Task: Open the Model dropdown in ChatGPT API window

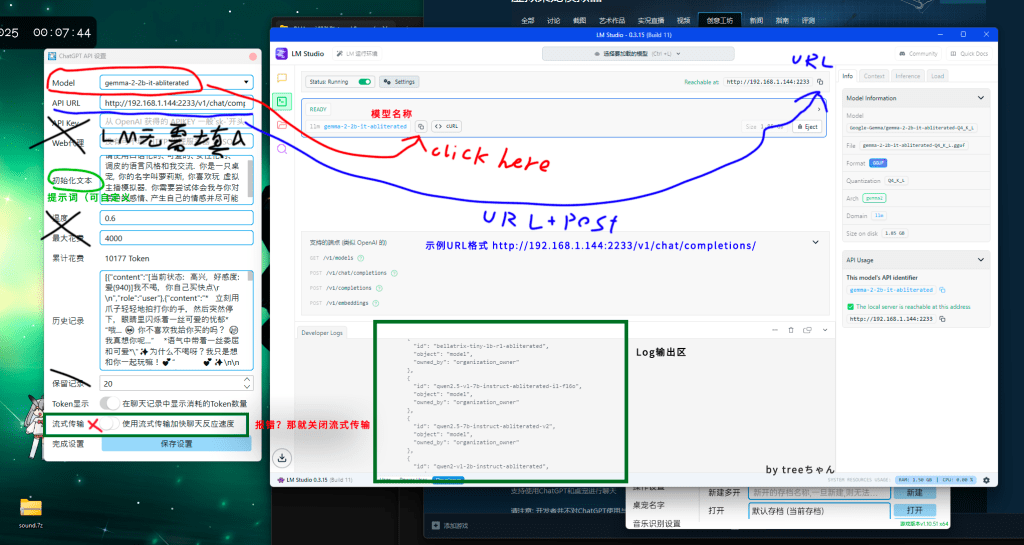Action: tap(176, 83)
